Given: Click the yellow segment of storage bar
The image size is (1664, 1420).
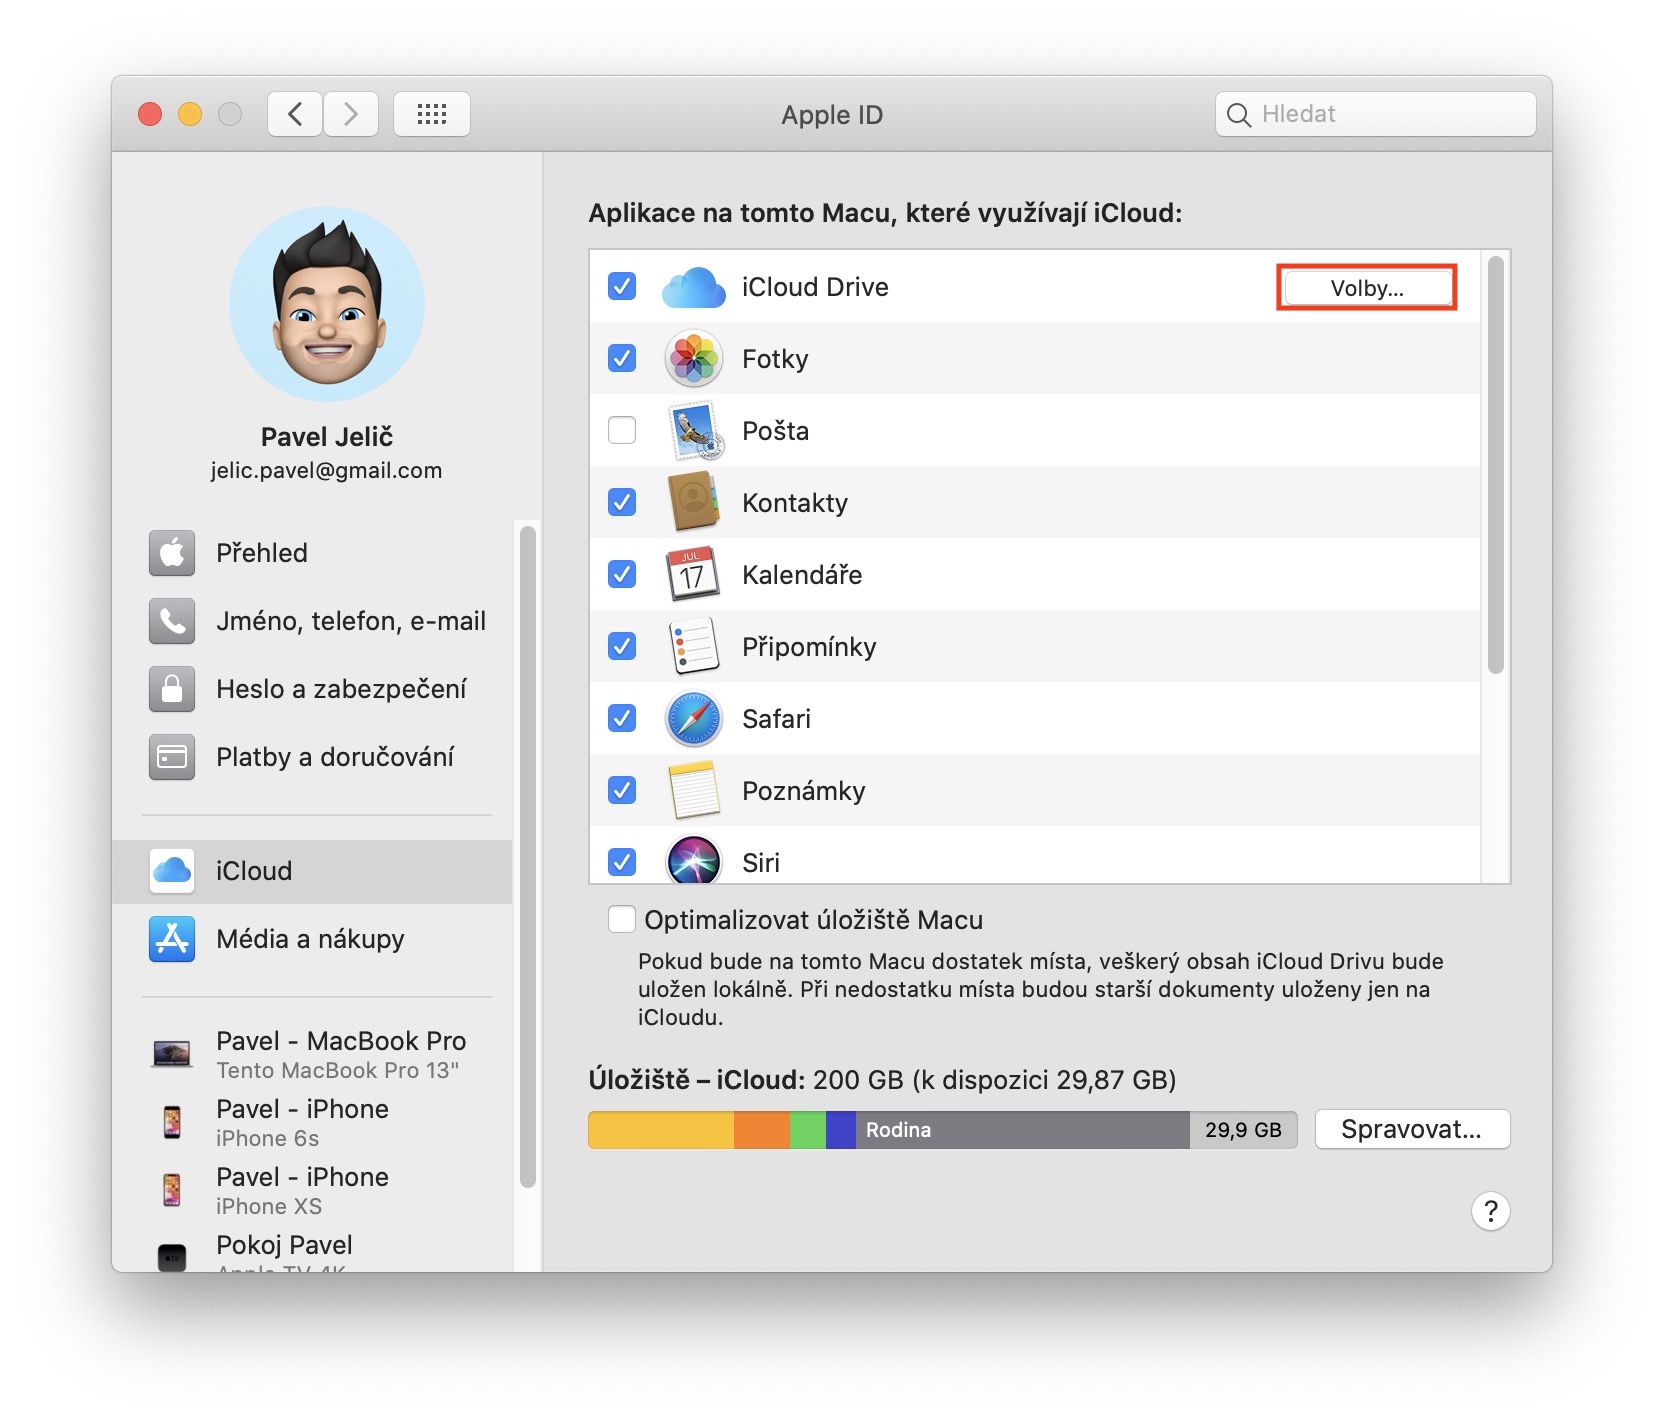Looking at the screenshot, I should (661, 1130).
